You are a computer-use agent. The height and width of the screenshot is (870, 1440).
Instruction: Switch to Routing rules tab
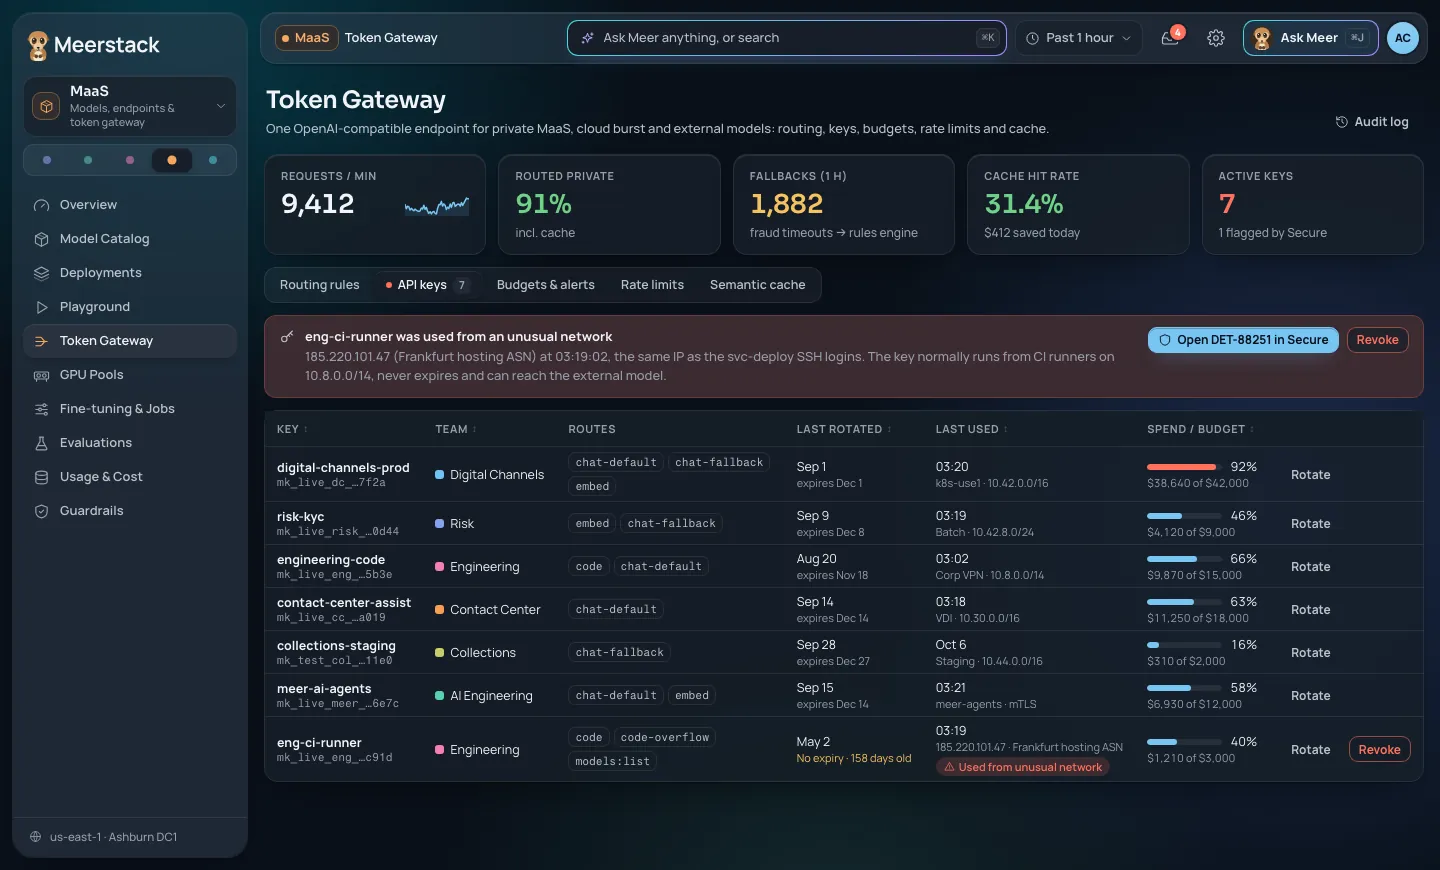(x=319, y=285)
